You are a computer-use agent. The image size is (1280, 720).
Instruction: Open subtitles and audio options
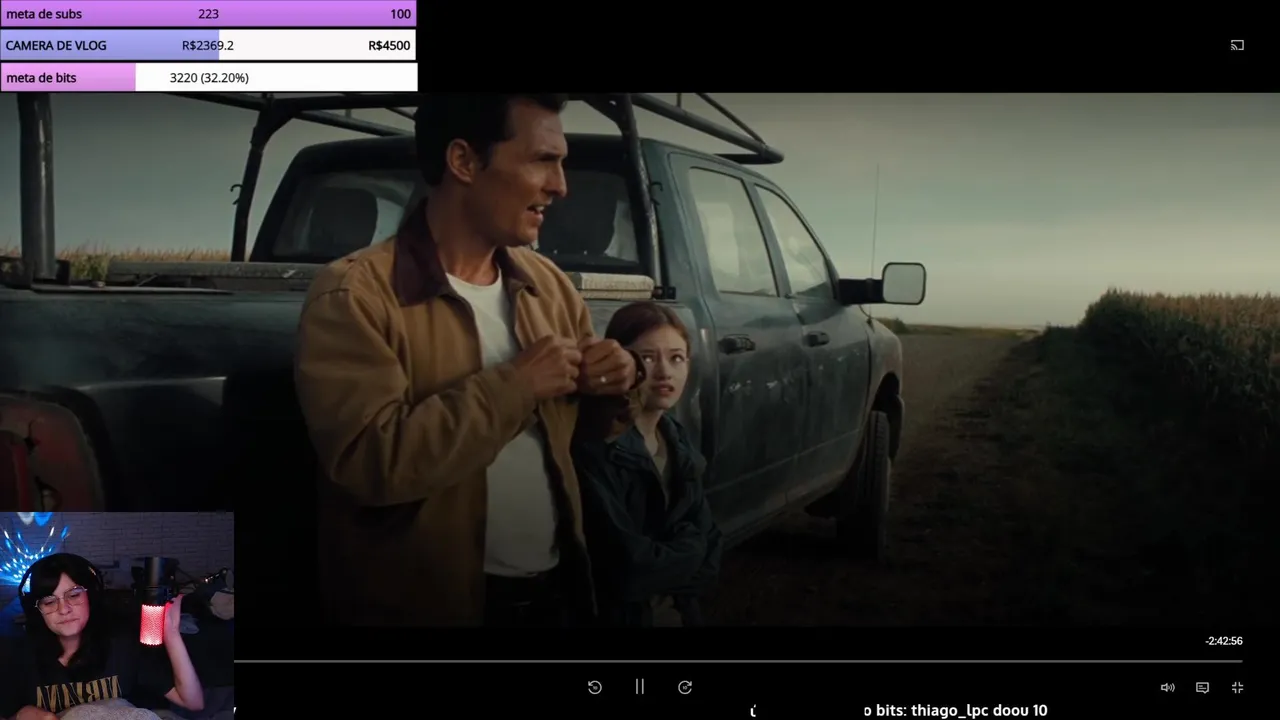[1202, 687]
